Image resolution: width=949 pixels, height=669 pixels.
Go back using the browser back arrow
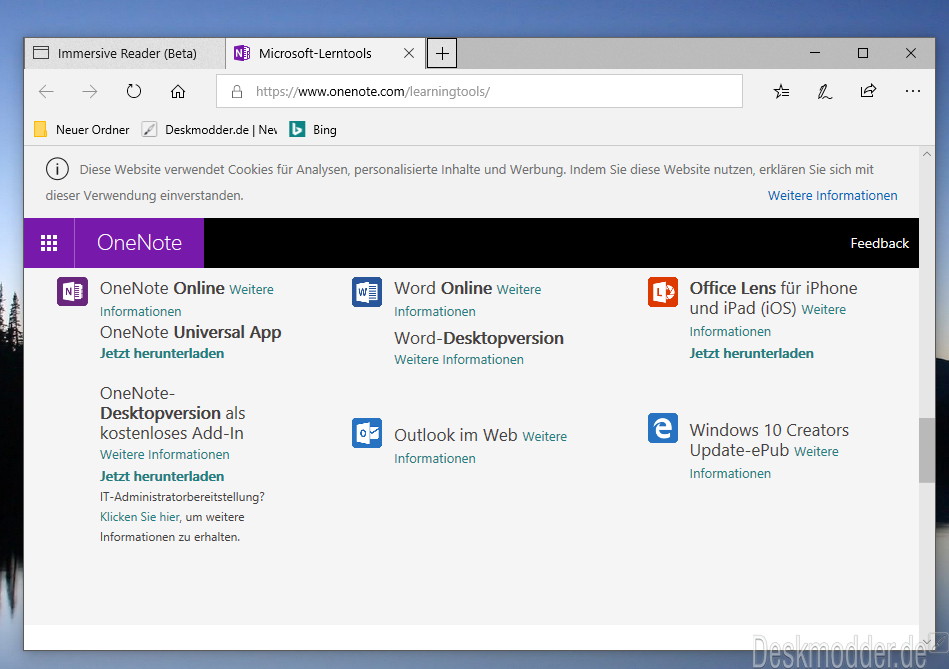(46, 91)
